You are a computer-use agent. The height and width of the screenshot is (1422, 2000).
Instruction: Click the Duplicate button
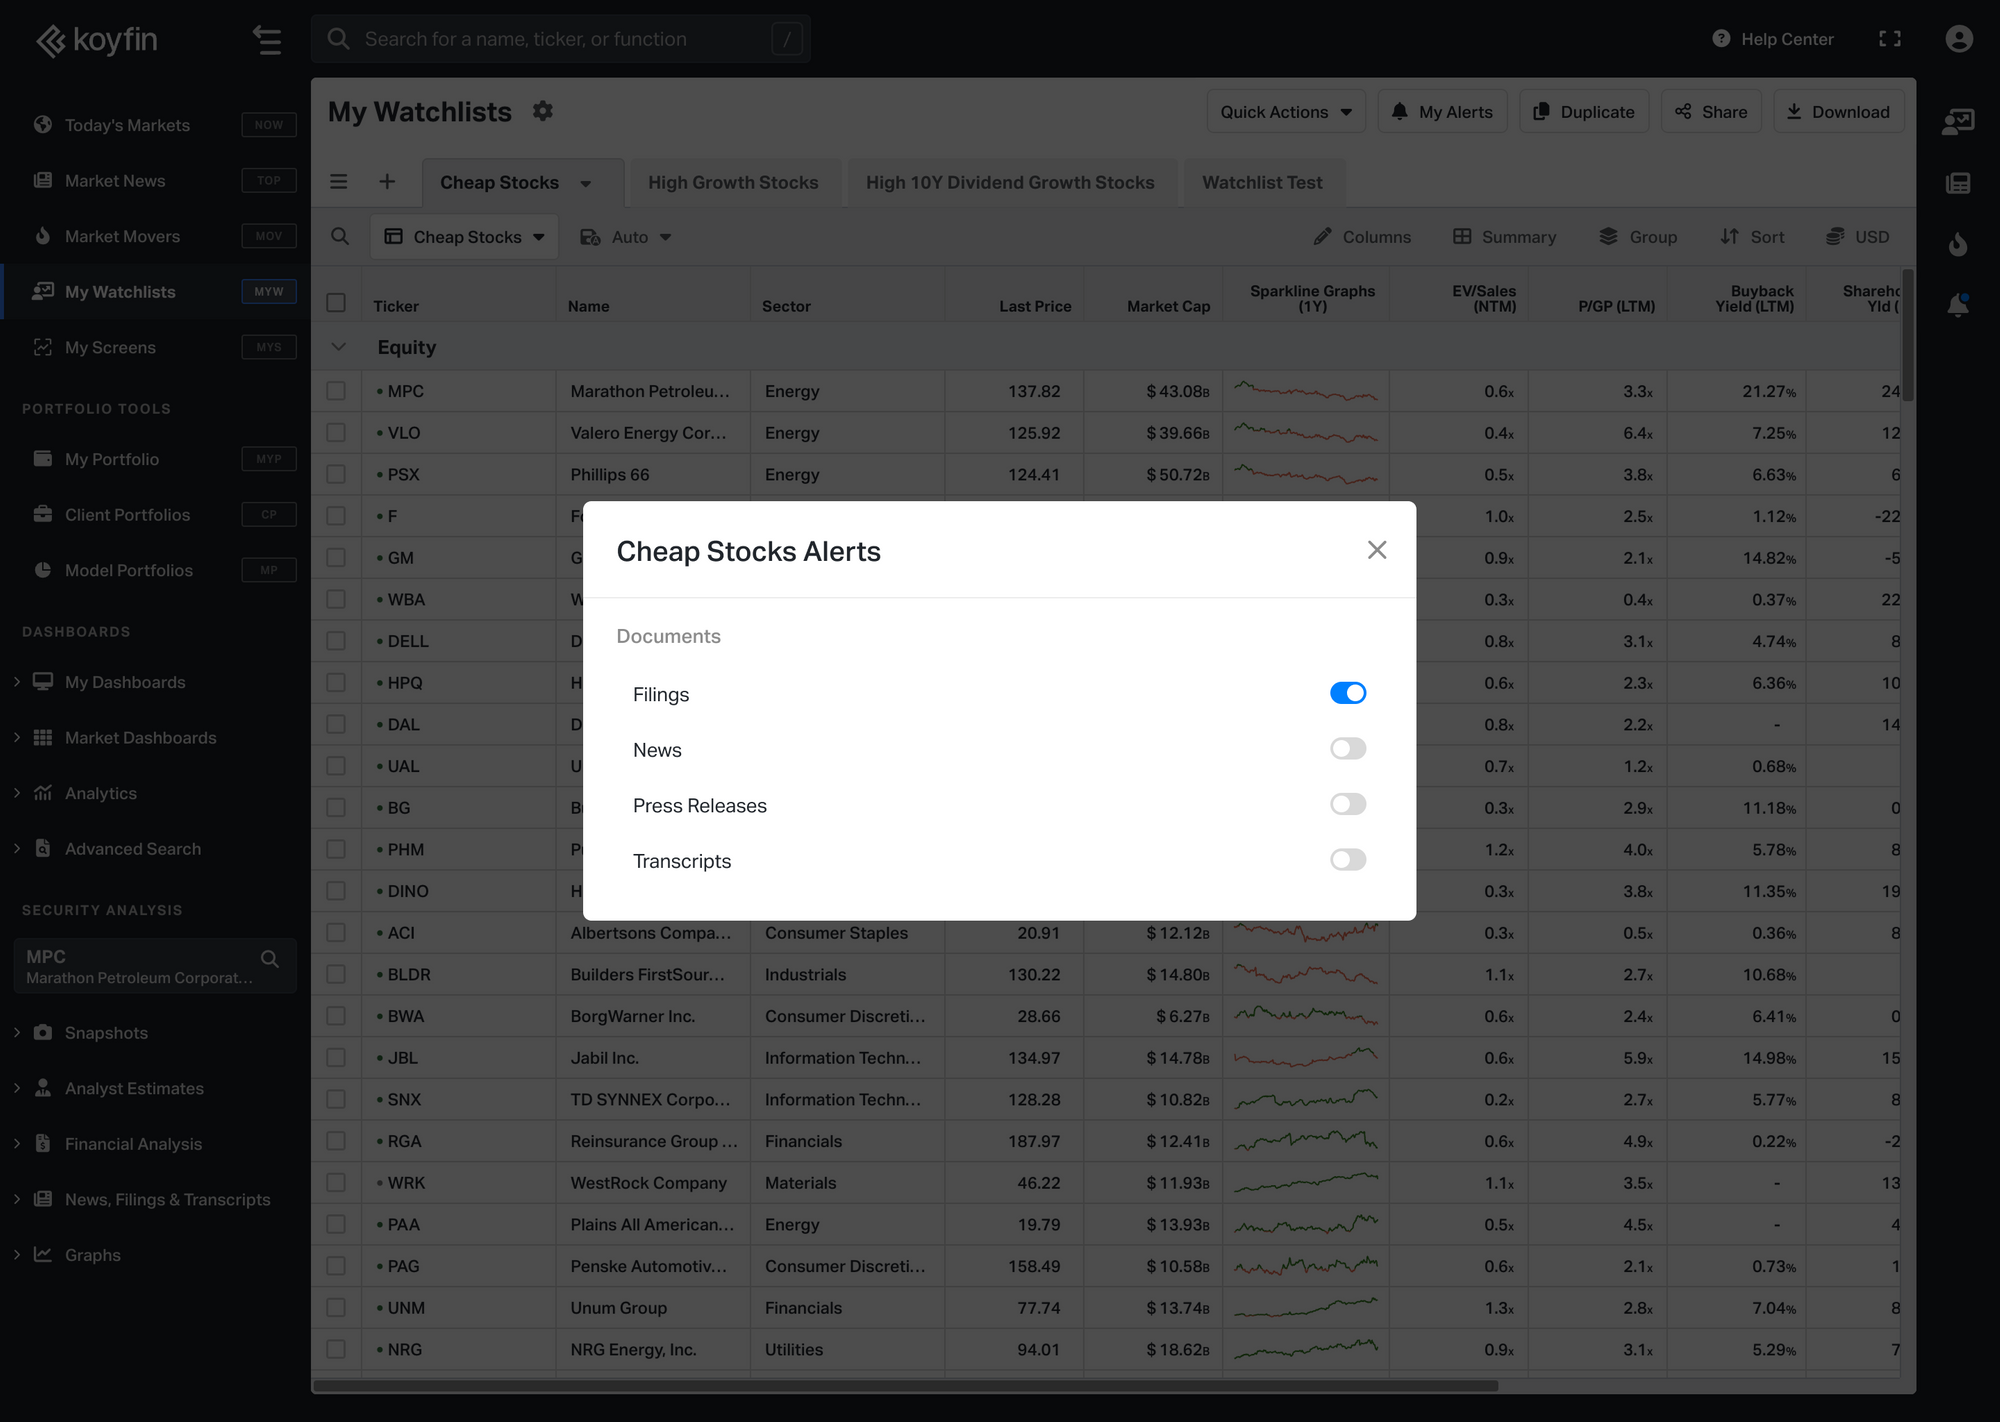[1584, 112]
